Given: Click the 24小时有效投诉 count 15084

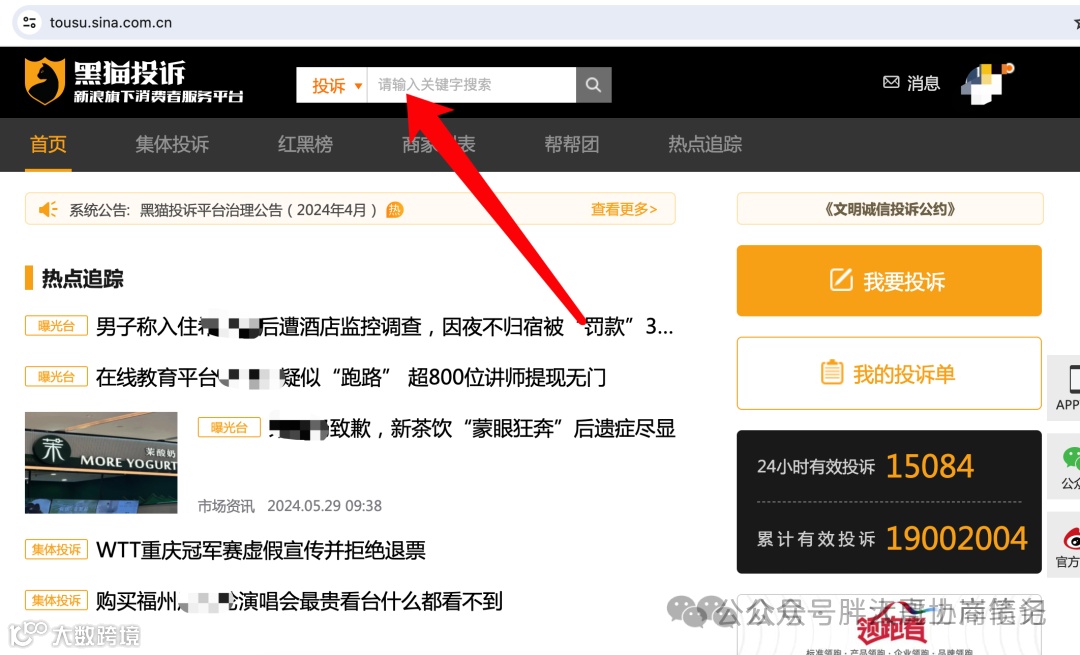Looking at the screenshot, I should [930, 466].
